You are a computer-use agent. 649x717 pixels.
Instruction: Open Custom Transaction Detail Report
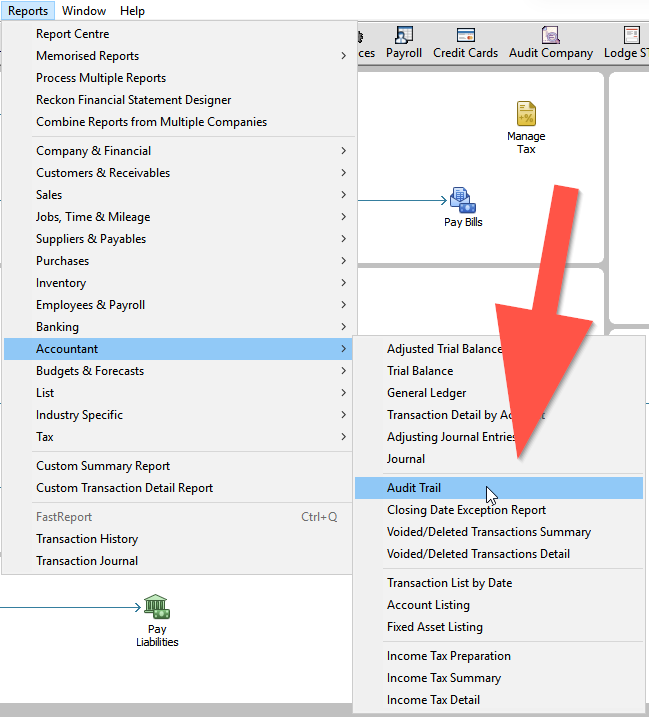click(178, 487)
